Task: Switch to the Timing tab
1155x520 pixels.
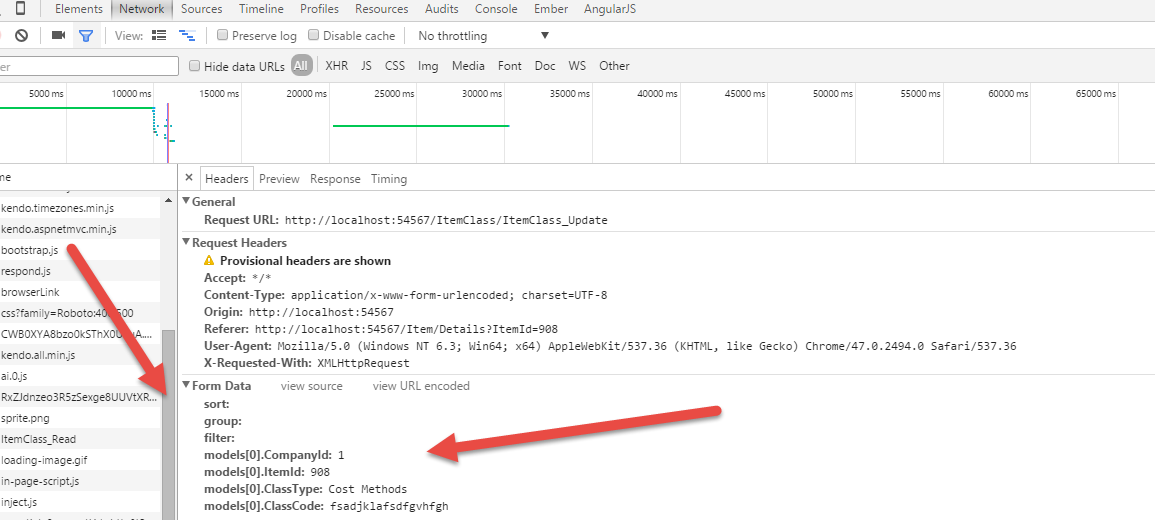Action: 389,179
